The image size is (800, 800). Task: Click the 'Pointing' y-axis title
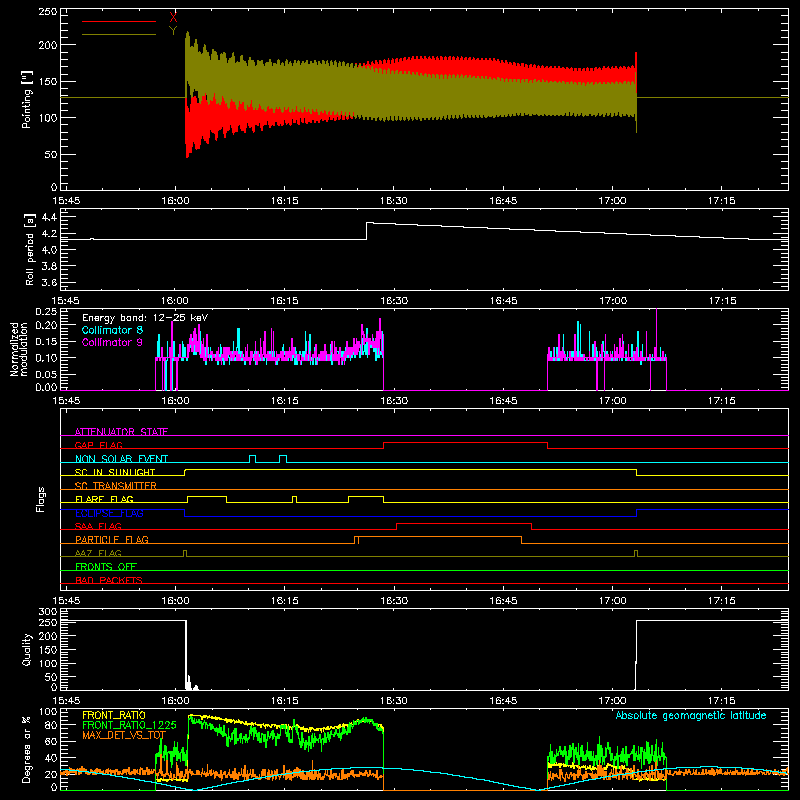pos(27,99)
